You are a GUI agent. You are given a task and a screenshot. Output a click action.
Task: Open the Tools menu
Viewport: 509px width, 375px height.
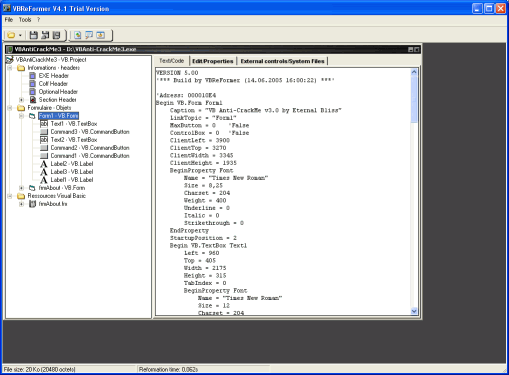click(x=25, y=20)
